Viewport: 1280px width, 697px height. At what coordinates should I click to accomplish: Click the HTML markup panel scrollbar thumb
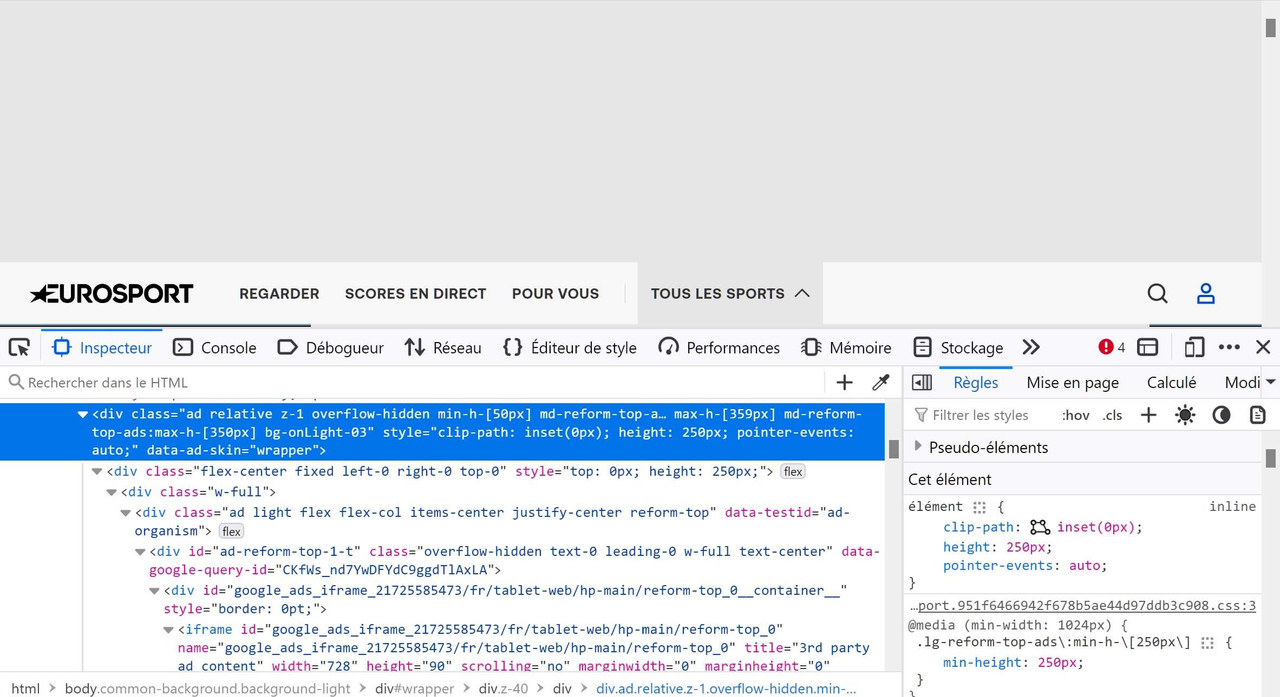coord(893,449)
